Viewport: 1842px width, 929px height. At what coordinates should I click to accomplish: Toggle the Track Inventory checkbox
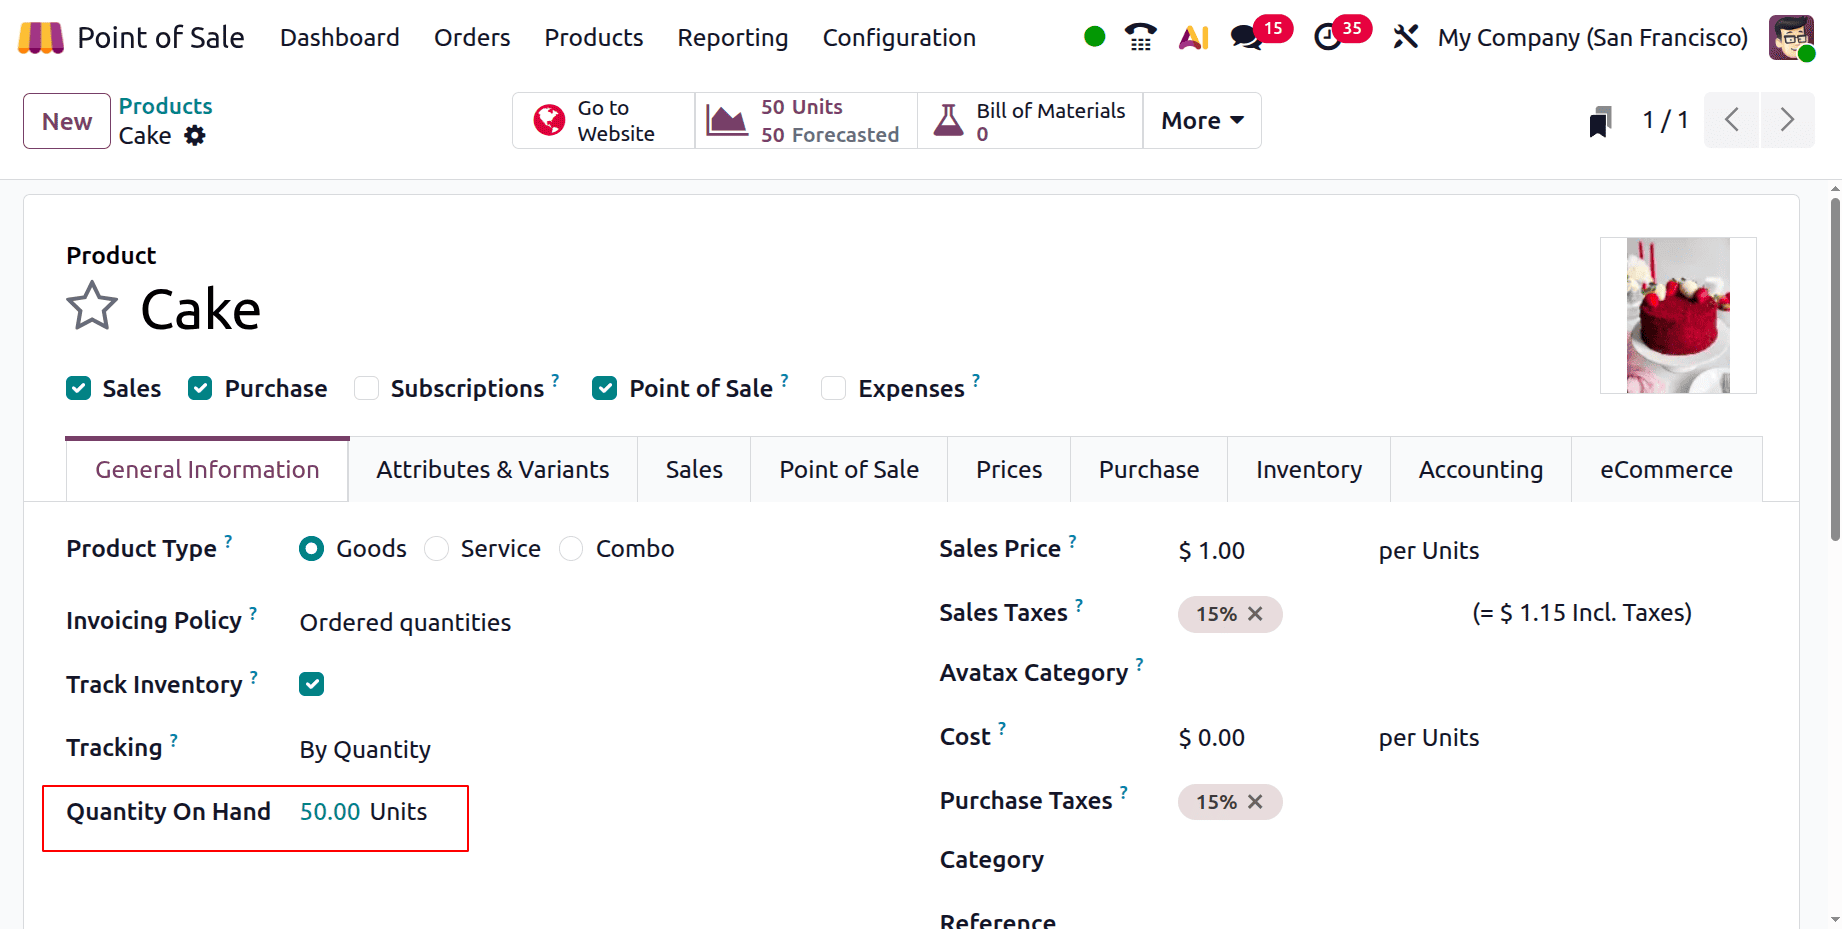[x=312, y=684]
